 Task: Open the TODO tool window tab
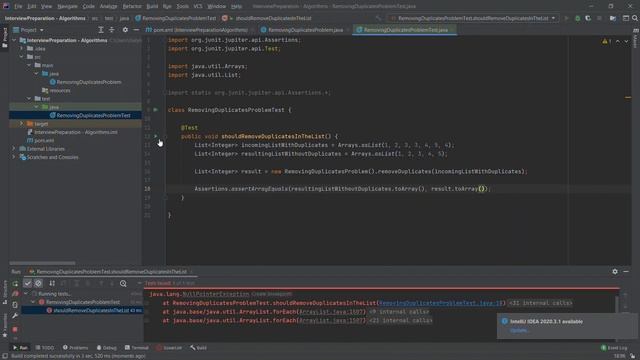(44, 348)
